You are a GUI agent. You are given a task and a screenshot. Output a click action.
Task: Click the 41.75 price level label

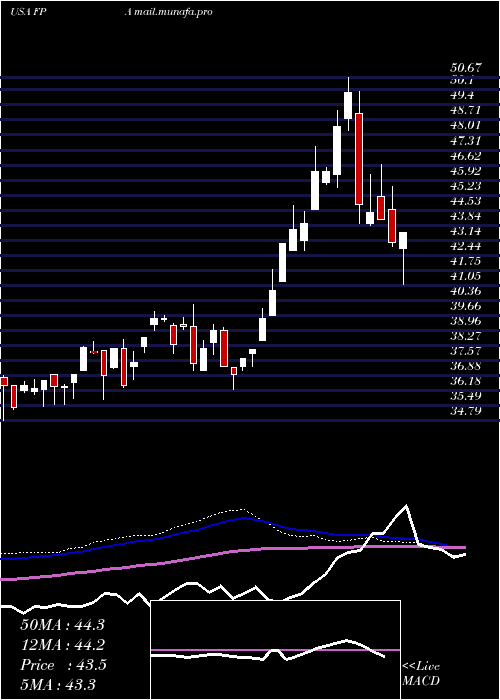[x=466, y=261]
